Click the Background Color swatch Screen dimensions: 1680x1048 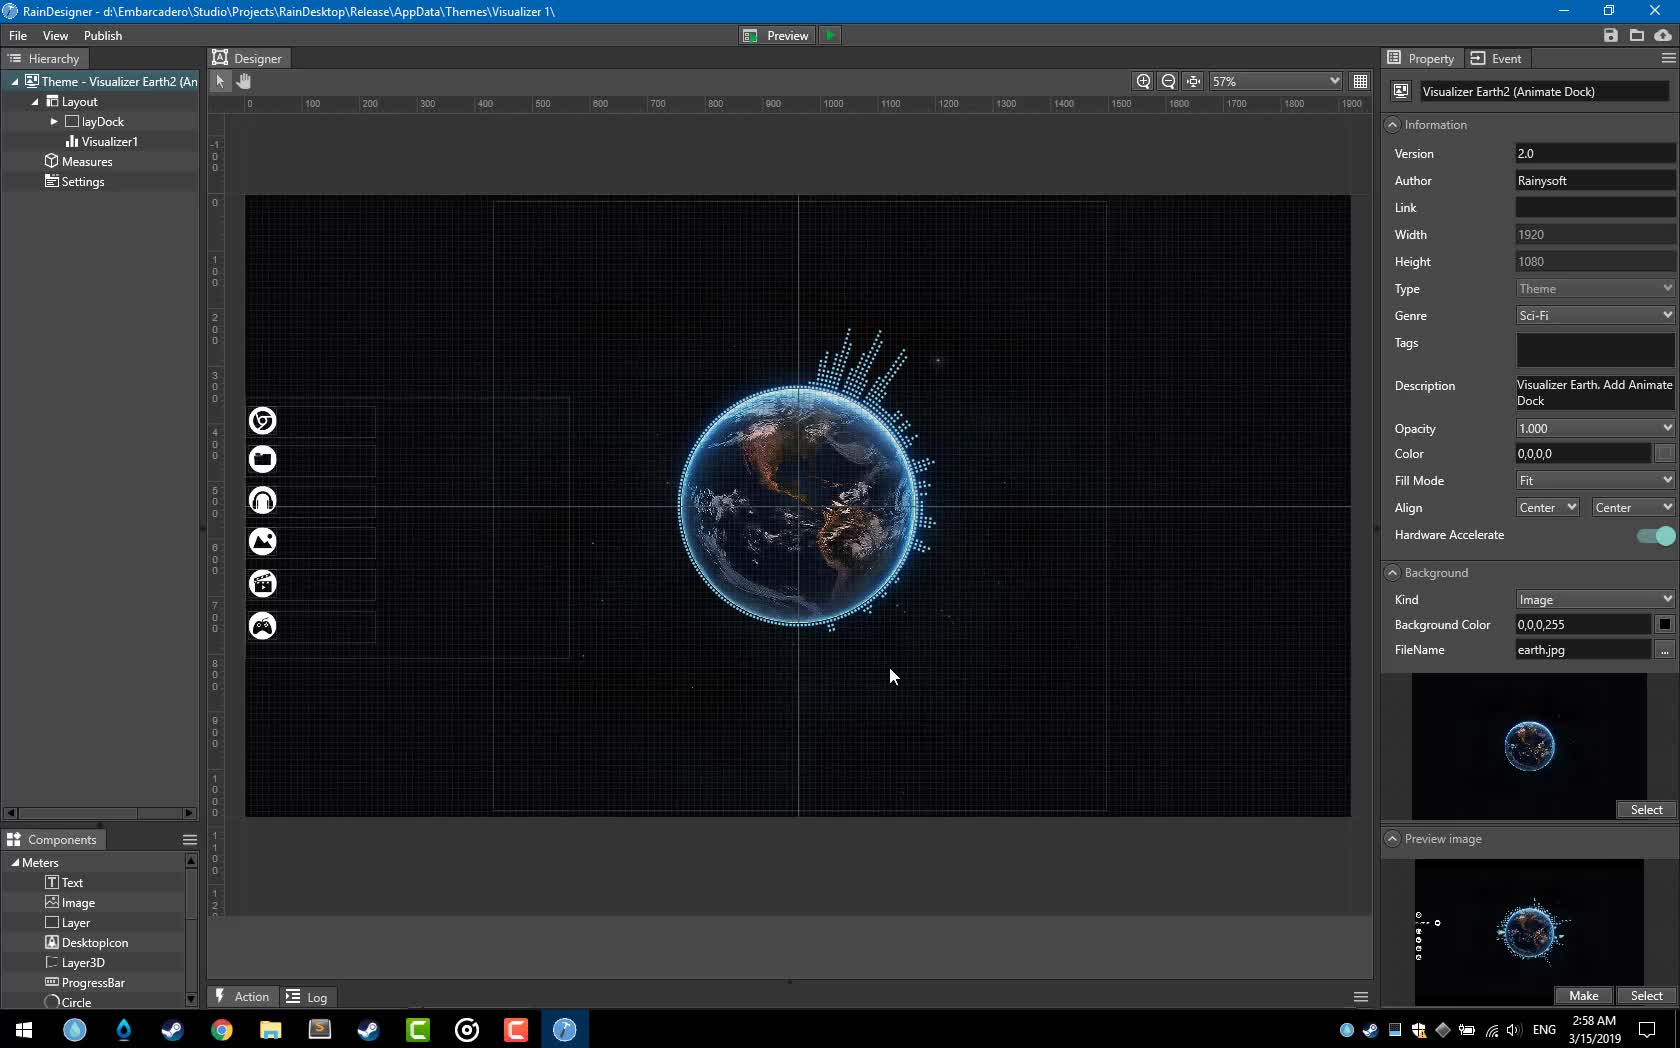coord(1664,625)
